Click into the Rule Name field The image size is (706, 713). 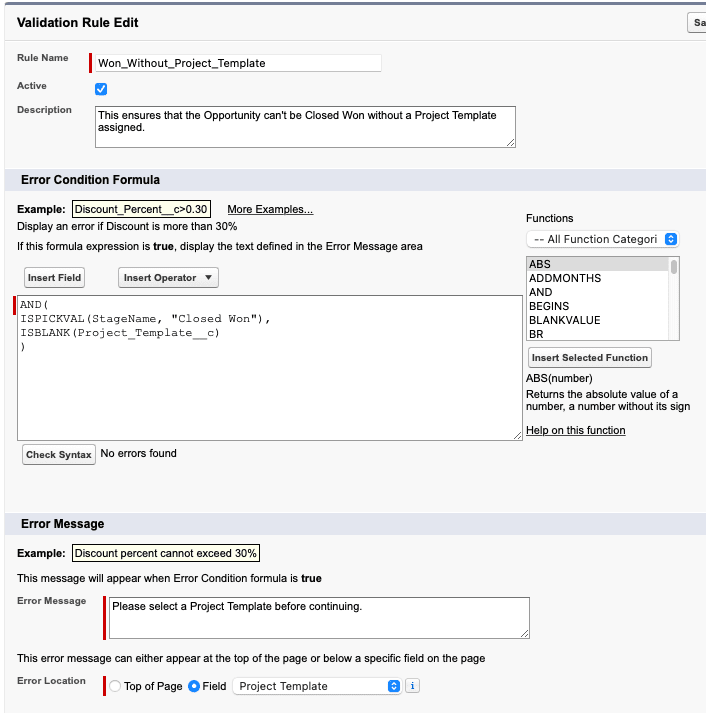(x=238, y=63)
